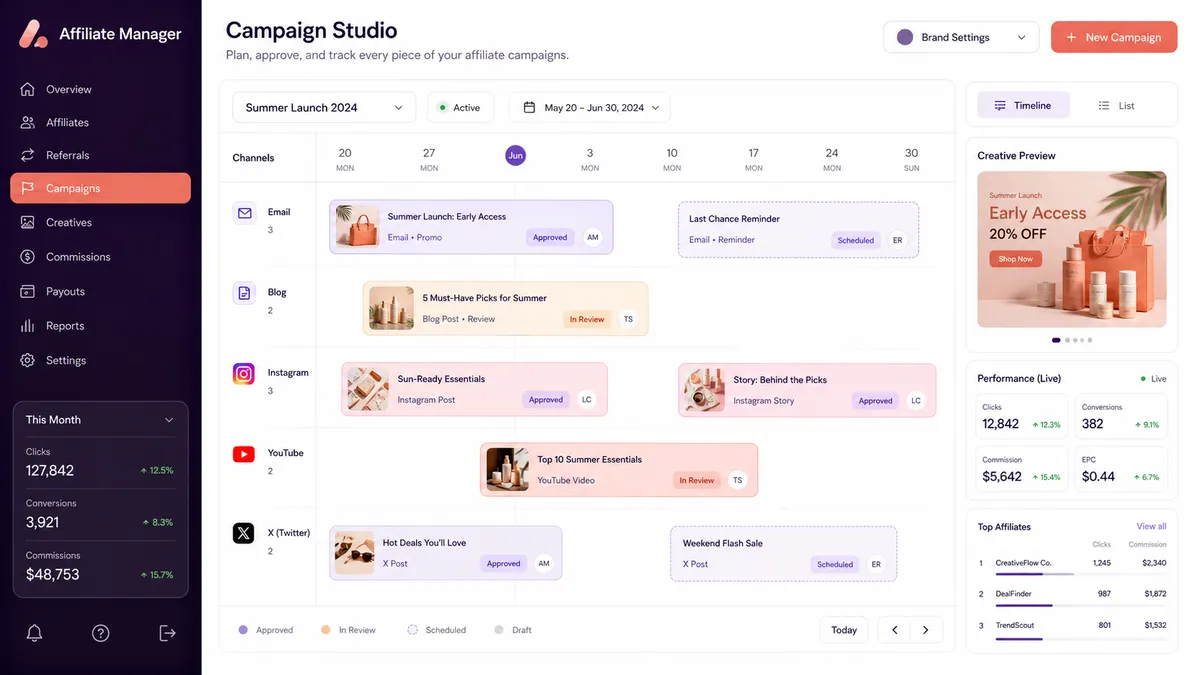Screen dimensions: 1200x675
Task: Click the Settings gear icon
Action: (x=27, y=360)
